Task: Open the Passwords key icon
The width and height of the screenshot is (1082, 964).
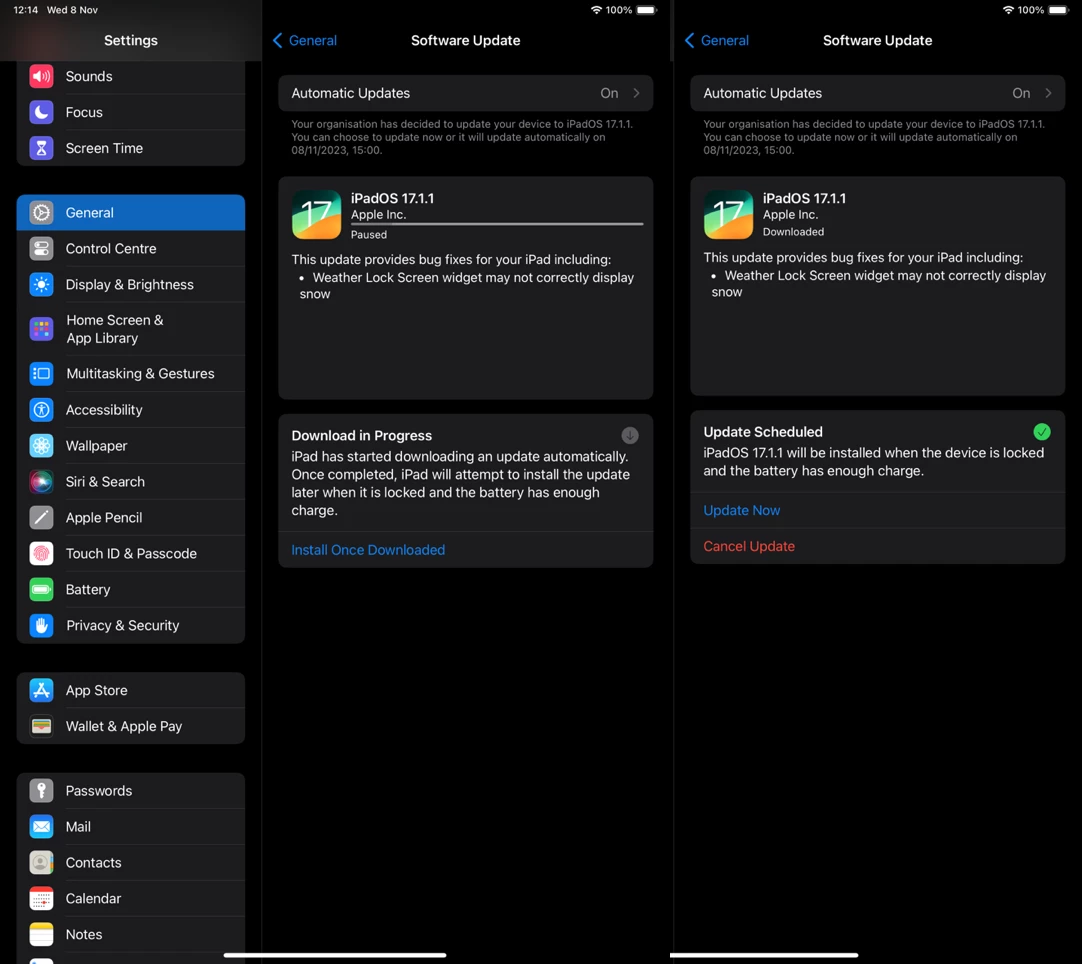Action: point(41,791)
